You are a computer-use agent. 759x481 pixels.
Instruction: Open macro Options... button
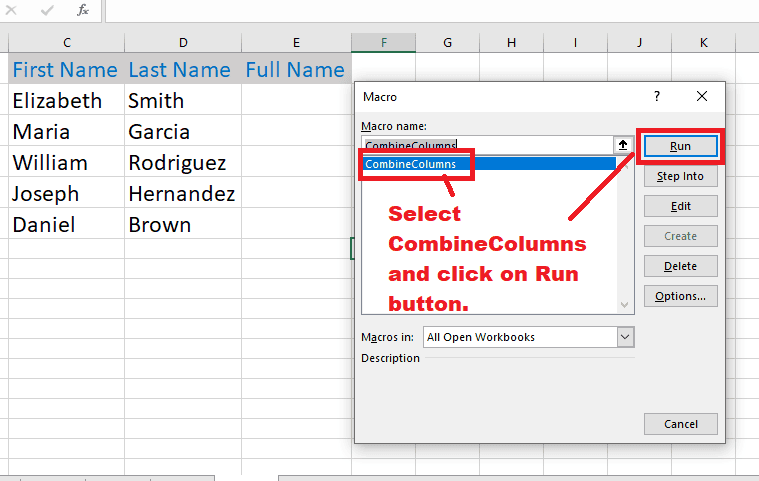[680, 296]
